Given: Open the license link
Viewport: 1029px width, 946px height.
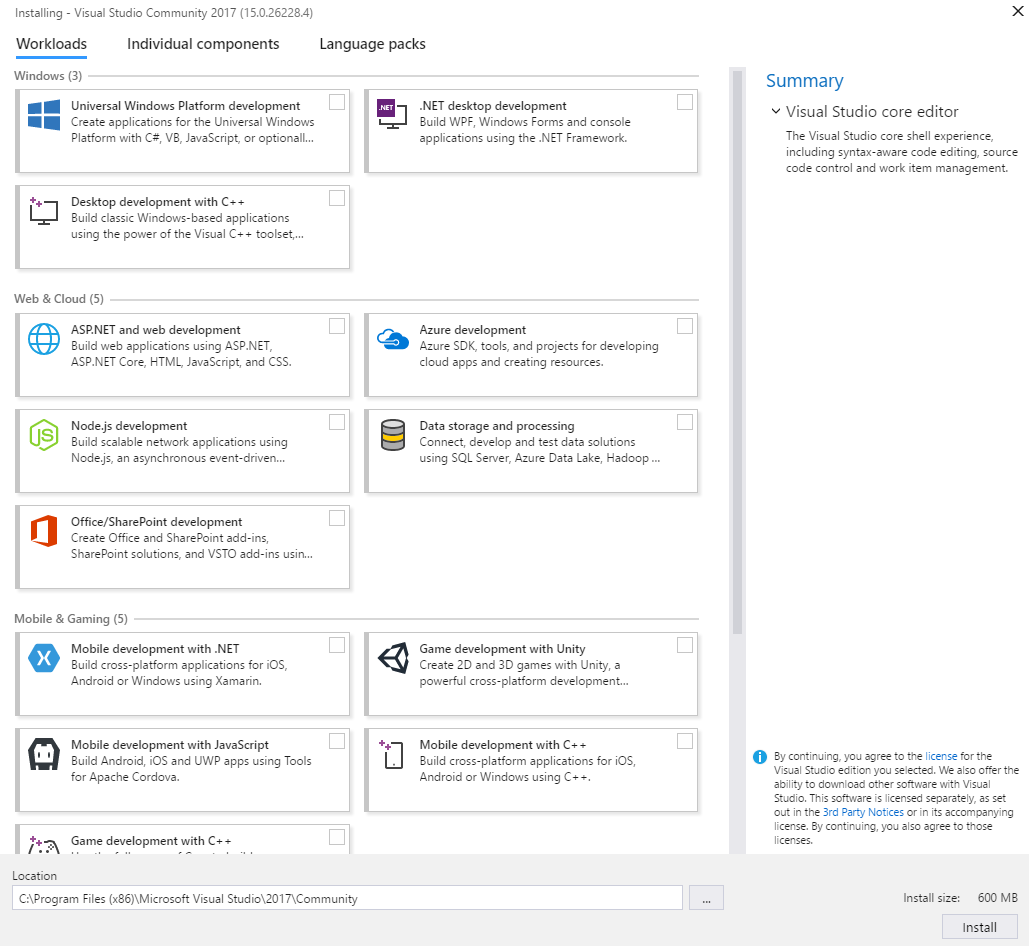Looking at the screenshot, I should click(941, 756).
